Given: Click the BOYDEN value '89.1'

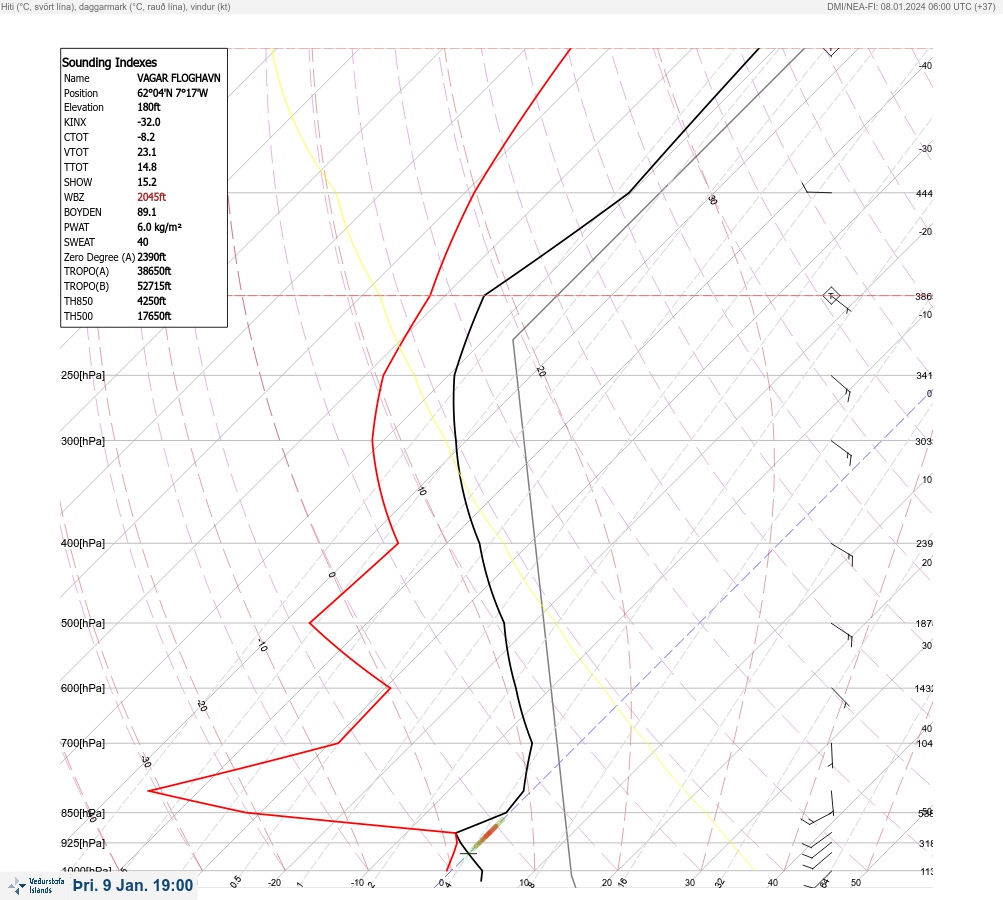Looking at the screenshot, I should tap(146, 212).
